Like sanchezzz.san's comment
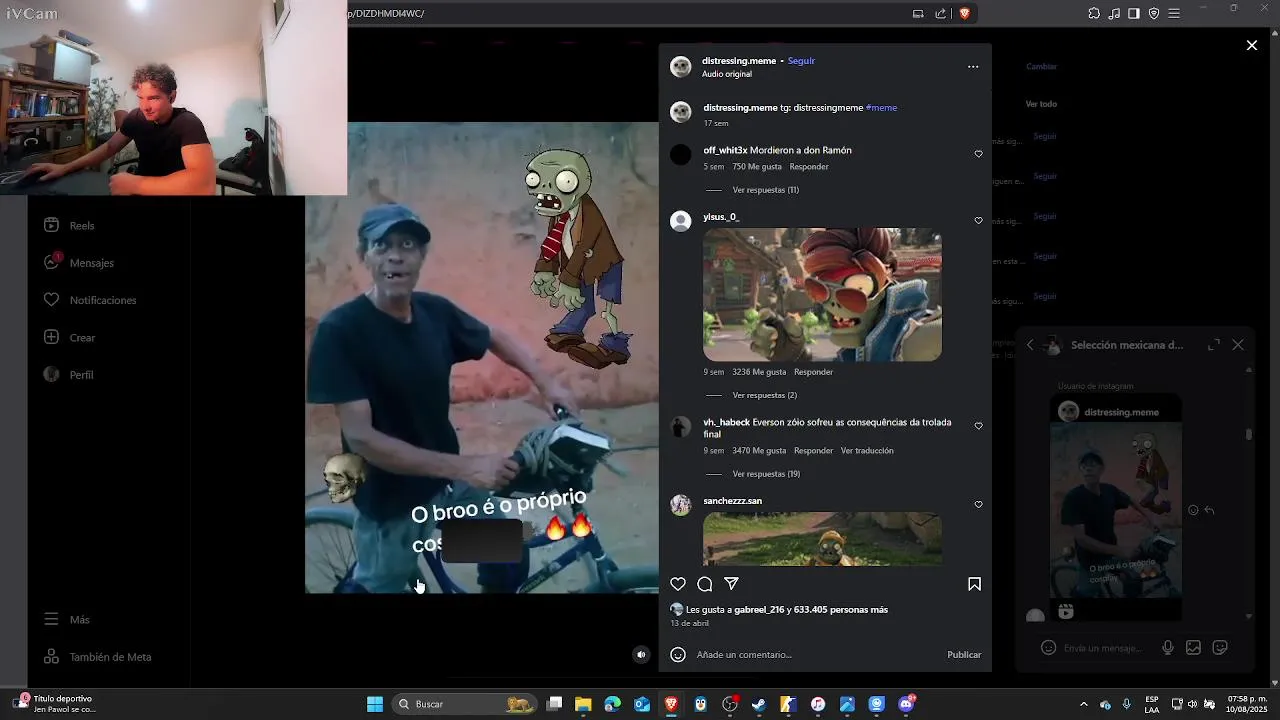 (979, 505)
